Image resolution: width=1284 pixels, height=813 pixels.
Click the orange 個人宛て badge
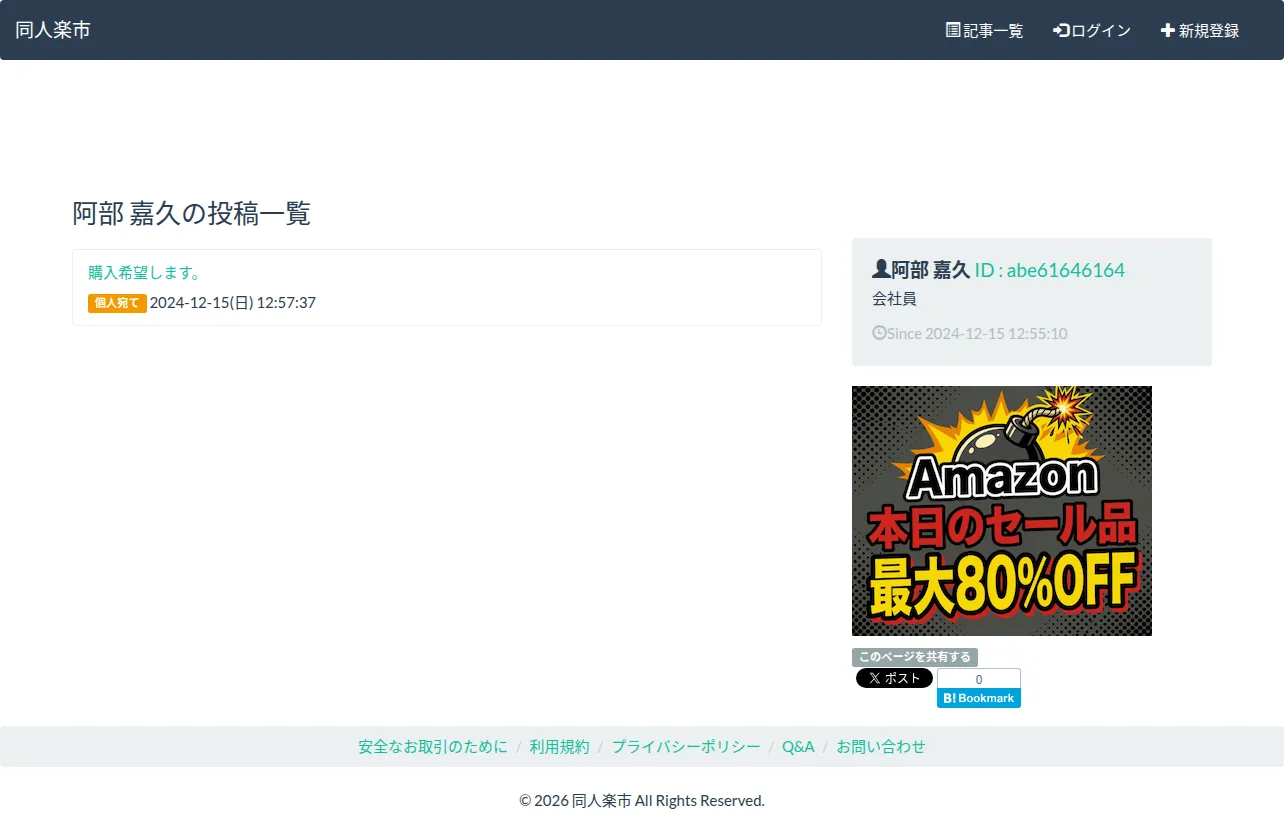[x=117, y=303]
